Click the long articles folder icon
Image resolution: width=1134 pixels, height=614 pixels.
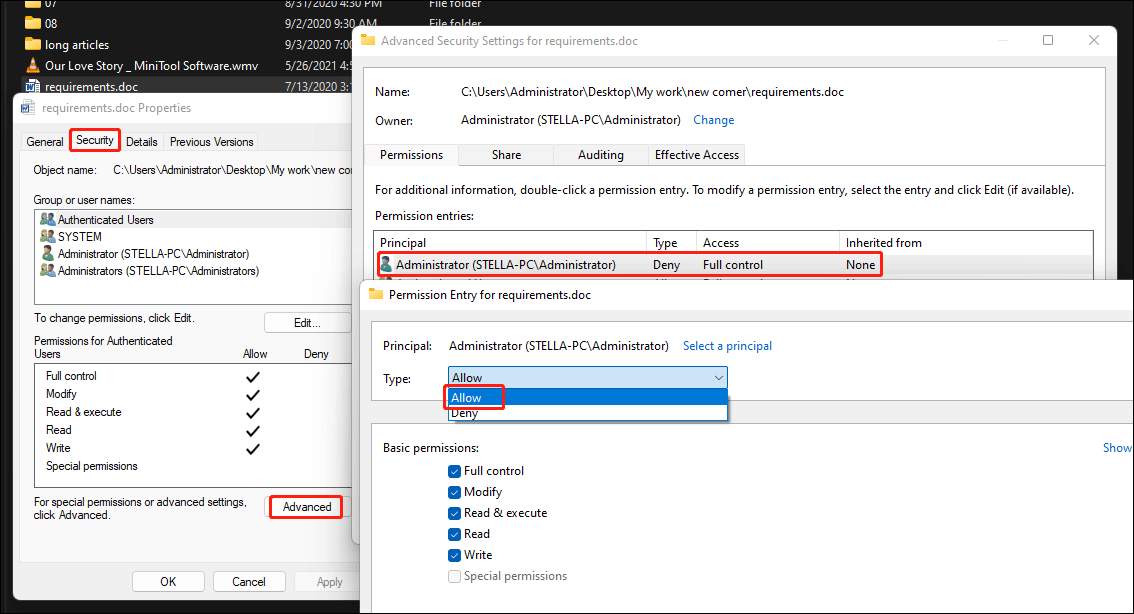click(32, 44)
